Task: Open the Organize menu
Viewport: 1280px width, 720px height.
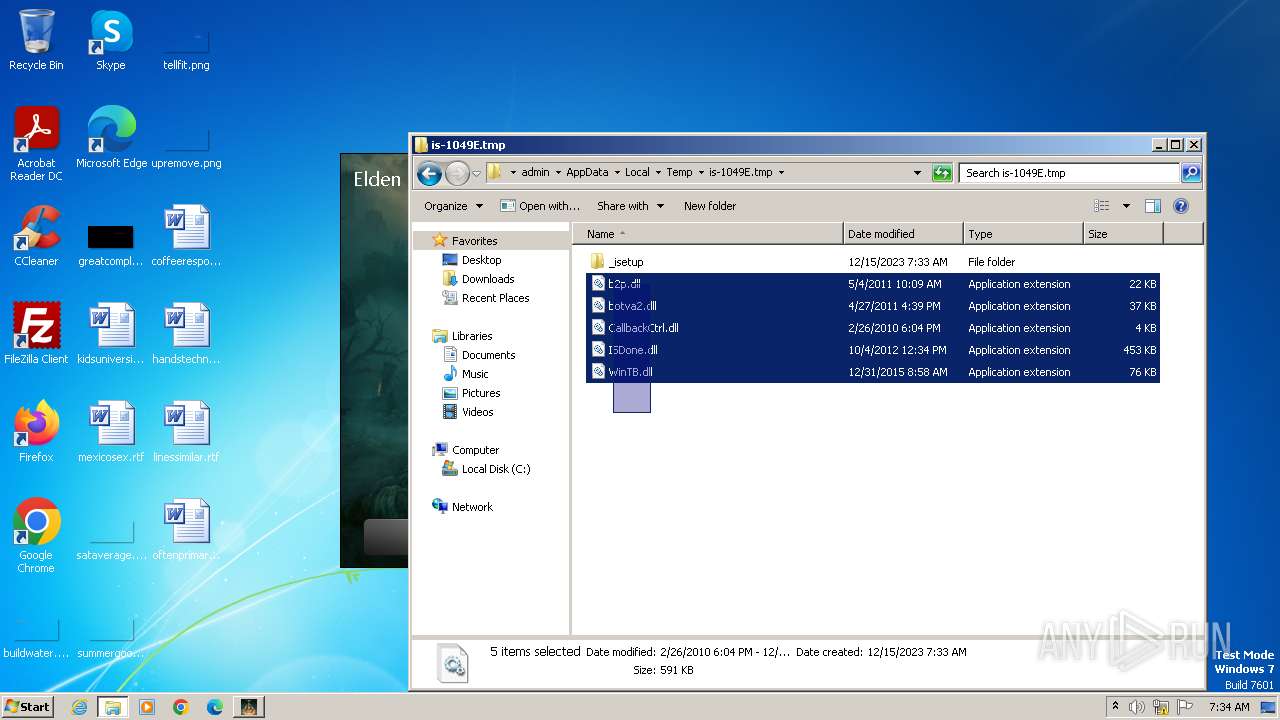Action: pyautogui.click(x=453, y=206)
